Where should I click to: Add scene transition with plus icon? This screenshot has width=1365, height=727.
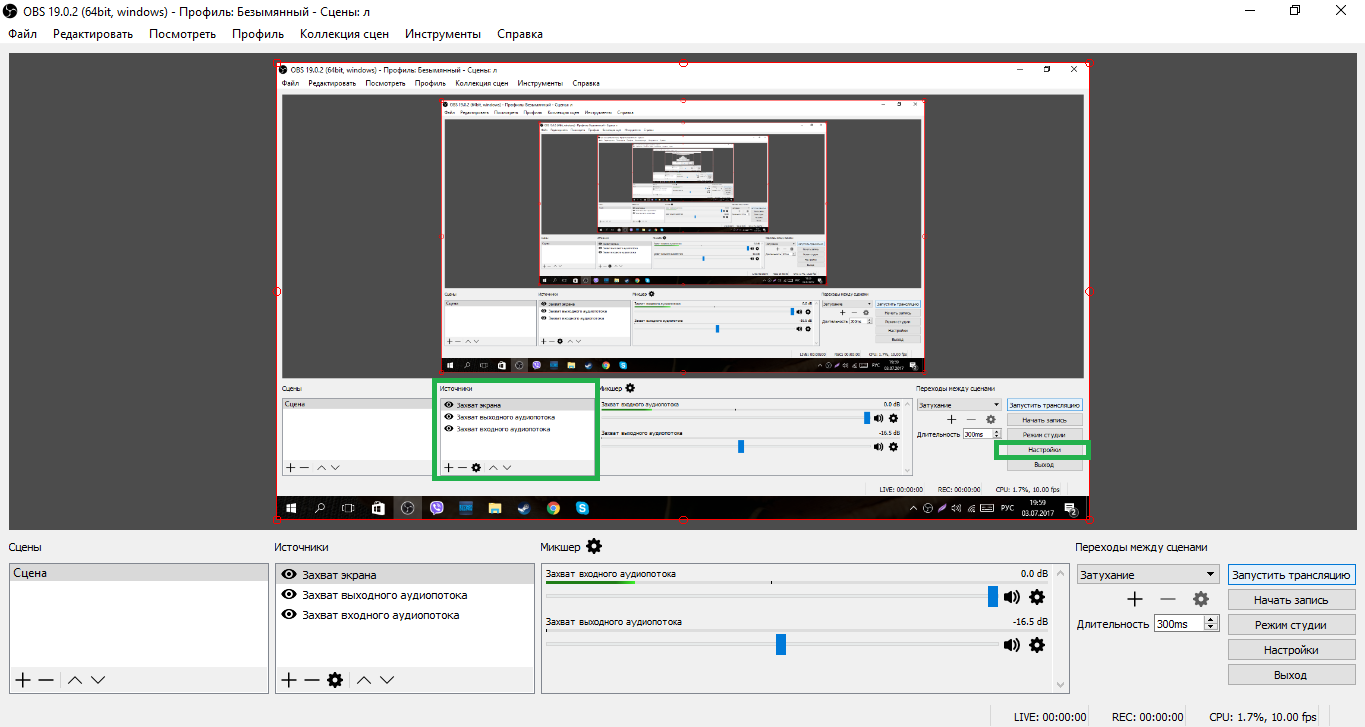tap(1135, 599)
